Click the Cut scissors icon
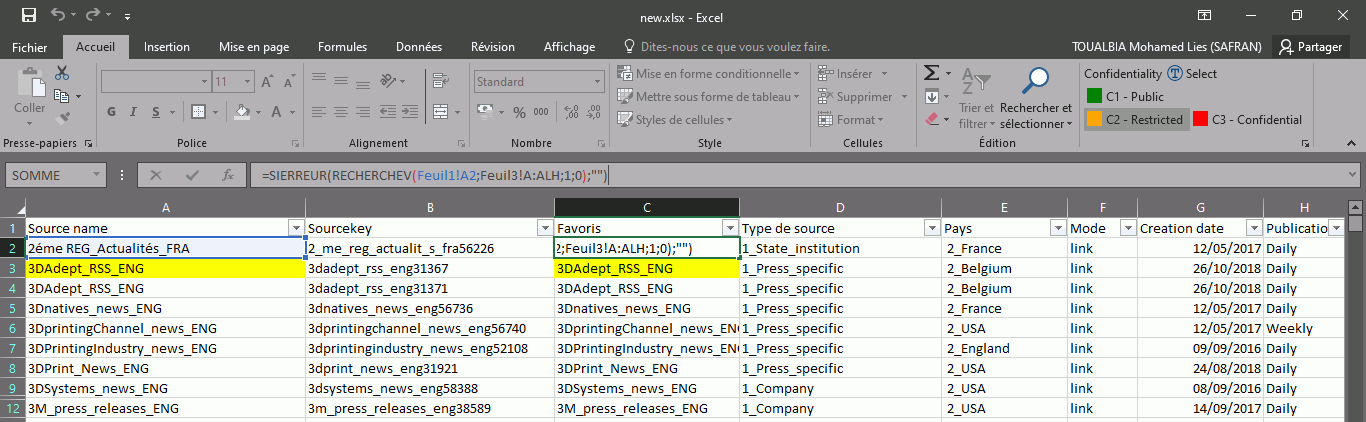Screen dimensions: 1366x422 coord(62,73)
